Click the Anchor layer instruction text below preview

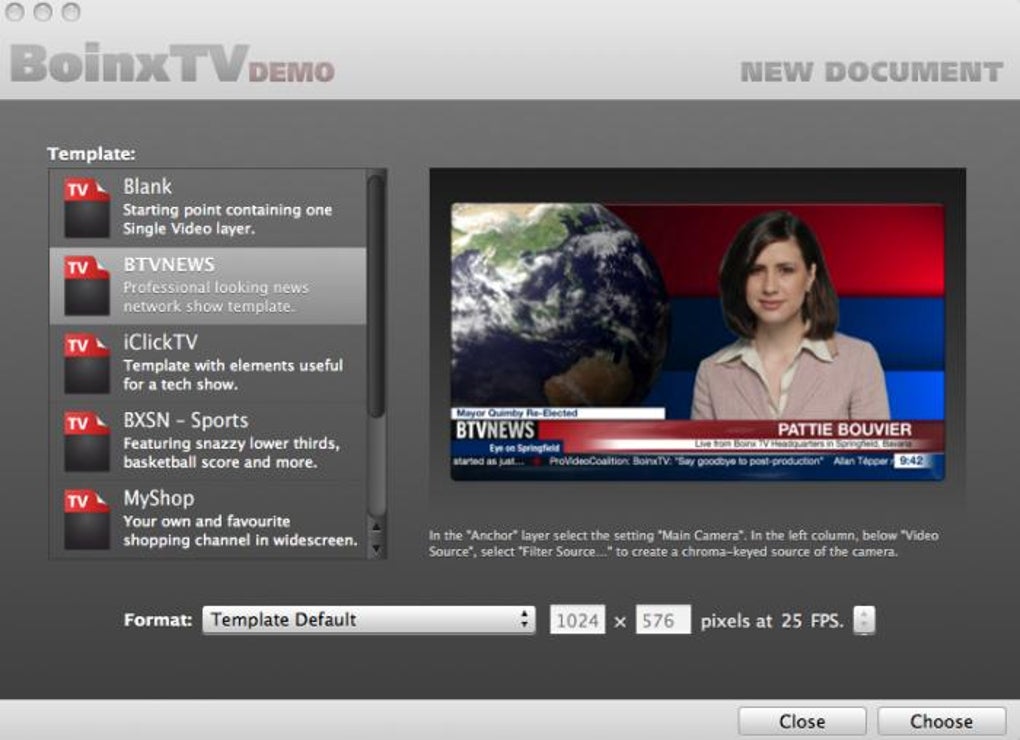tap(683, 544)
